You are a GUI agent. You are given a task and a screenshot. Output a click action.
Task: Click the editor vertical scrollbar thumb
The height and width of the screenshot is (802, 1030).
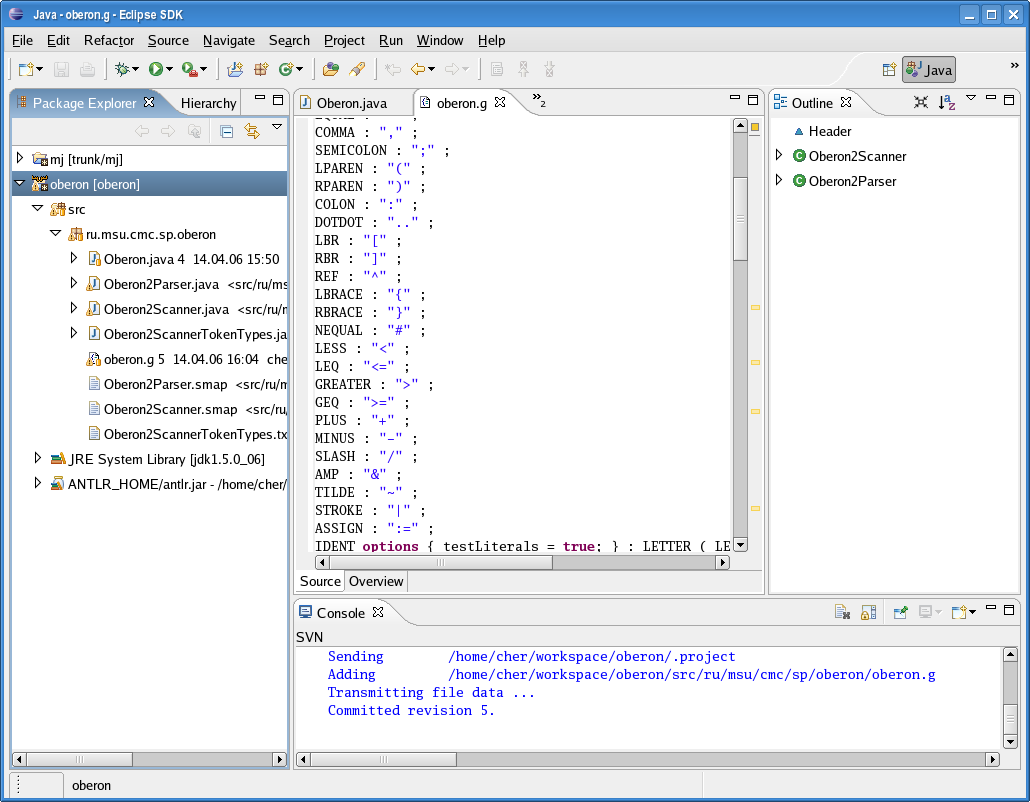coord(740,219)
